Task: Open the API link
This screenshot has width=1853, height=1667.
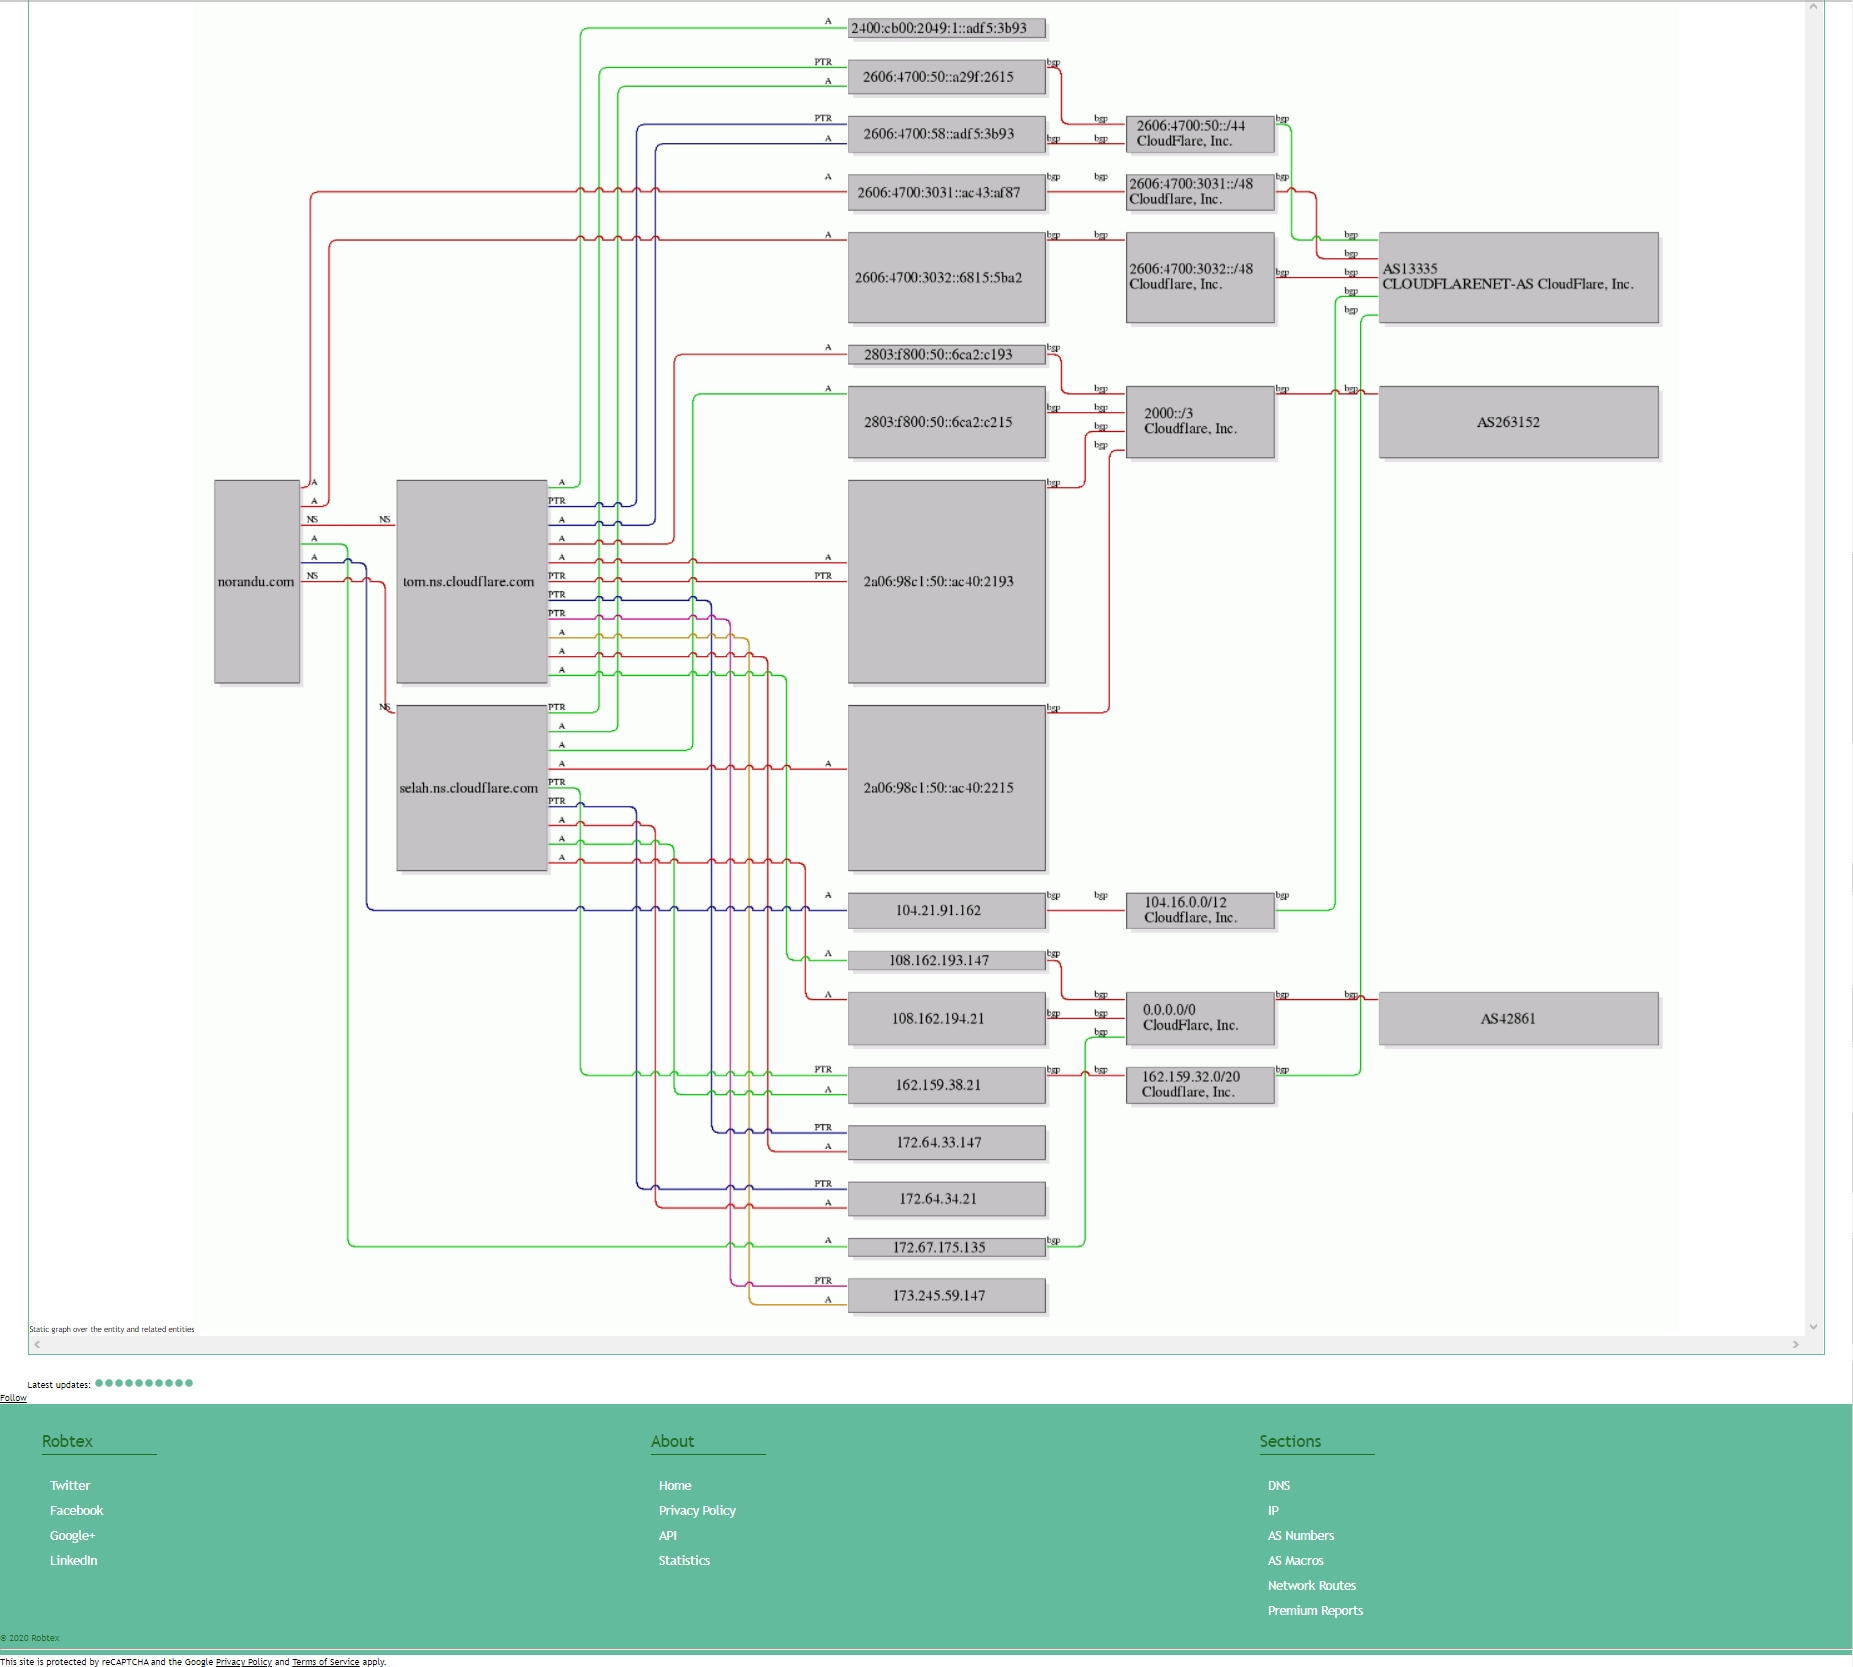Action: tap(668, 1536)
